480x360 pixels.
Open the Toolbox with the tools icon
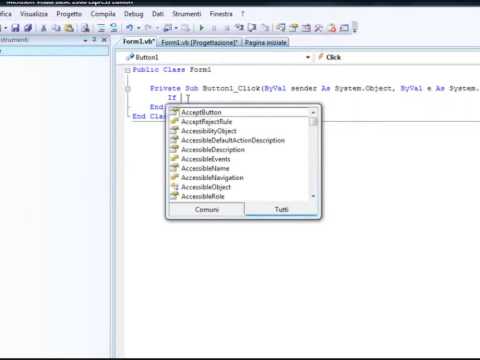318,28
